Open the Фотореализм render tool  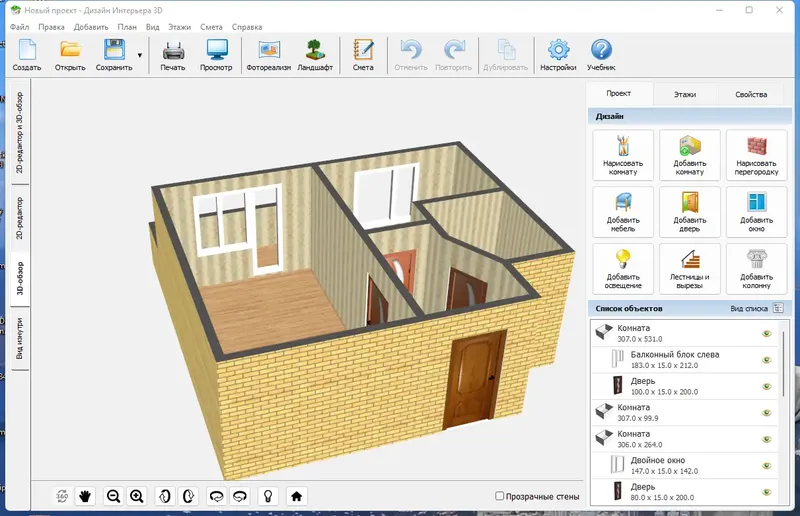click(x=268, y=55)
